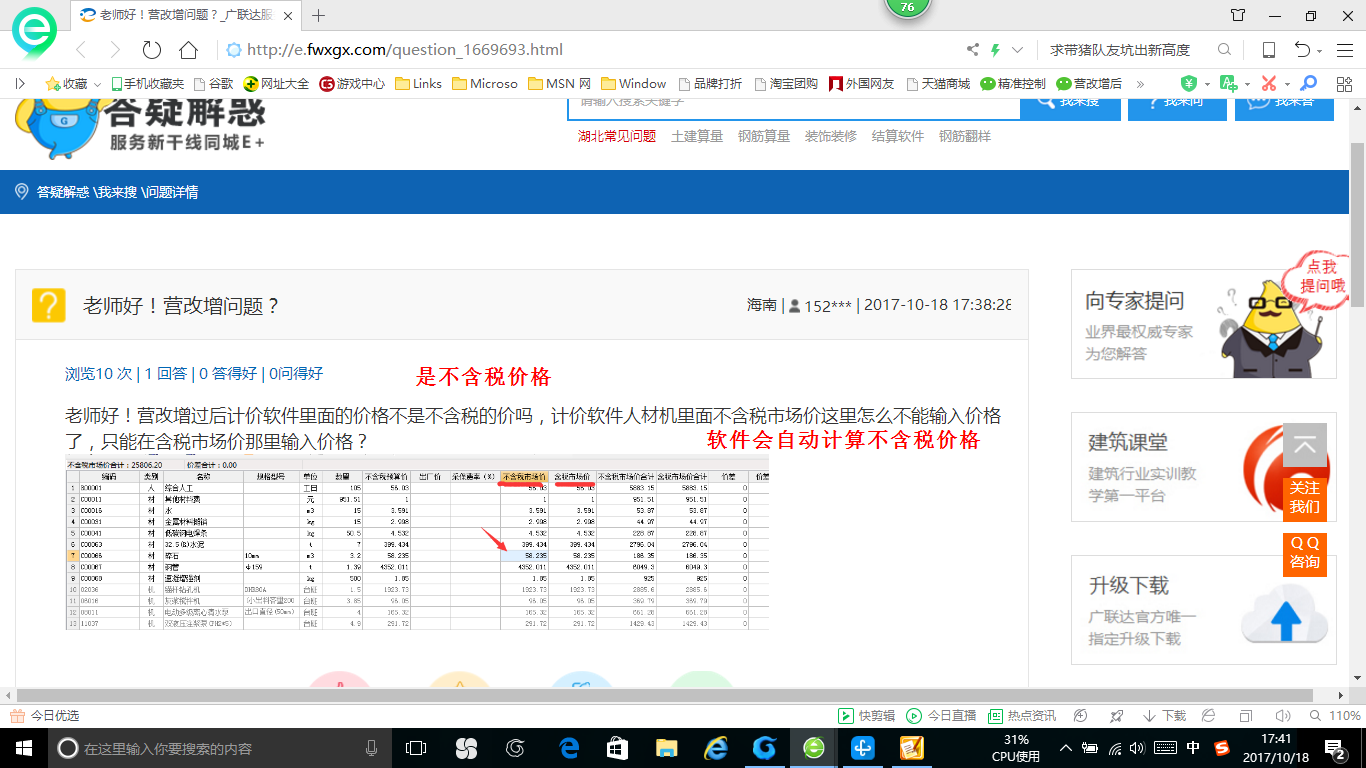The width and height of the screenshot is (1366, 768).
Task: Click the browser back arrow
Action: coord(81,50)
